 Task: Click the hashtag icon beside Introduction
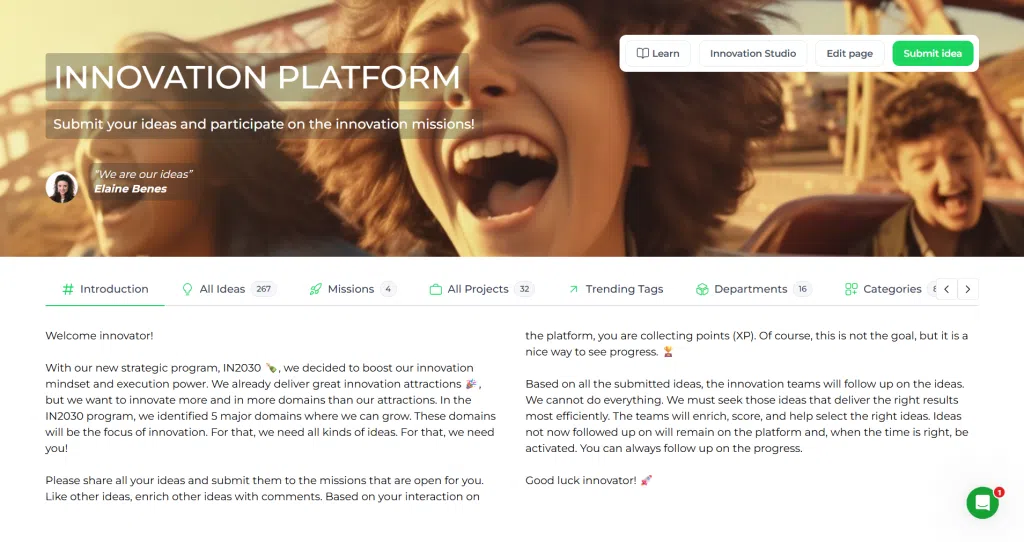click(67, 289)
